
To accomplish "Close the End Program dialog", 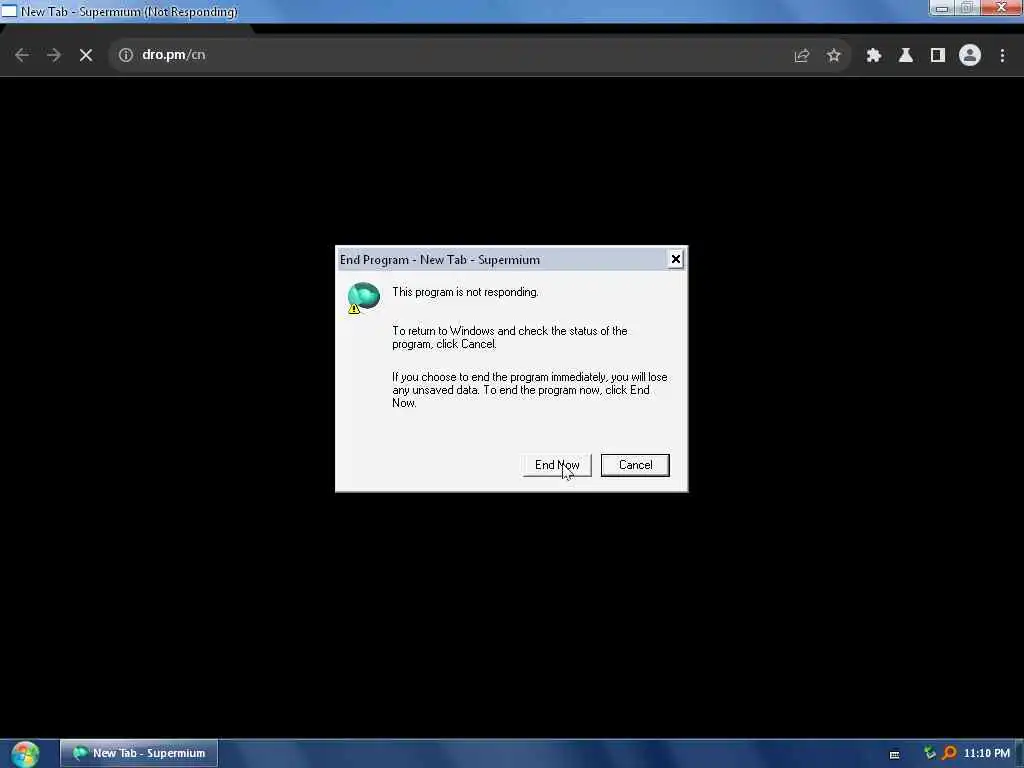I will pos(675,259).
